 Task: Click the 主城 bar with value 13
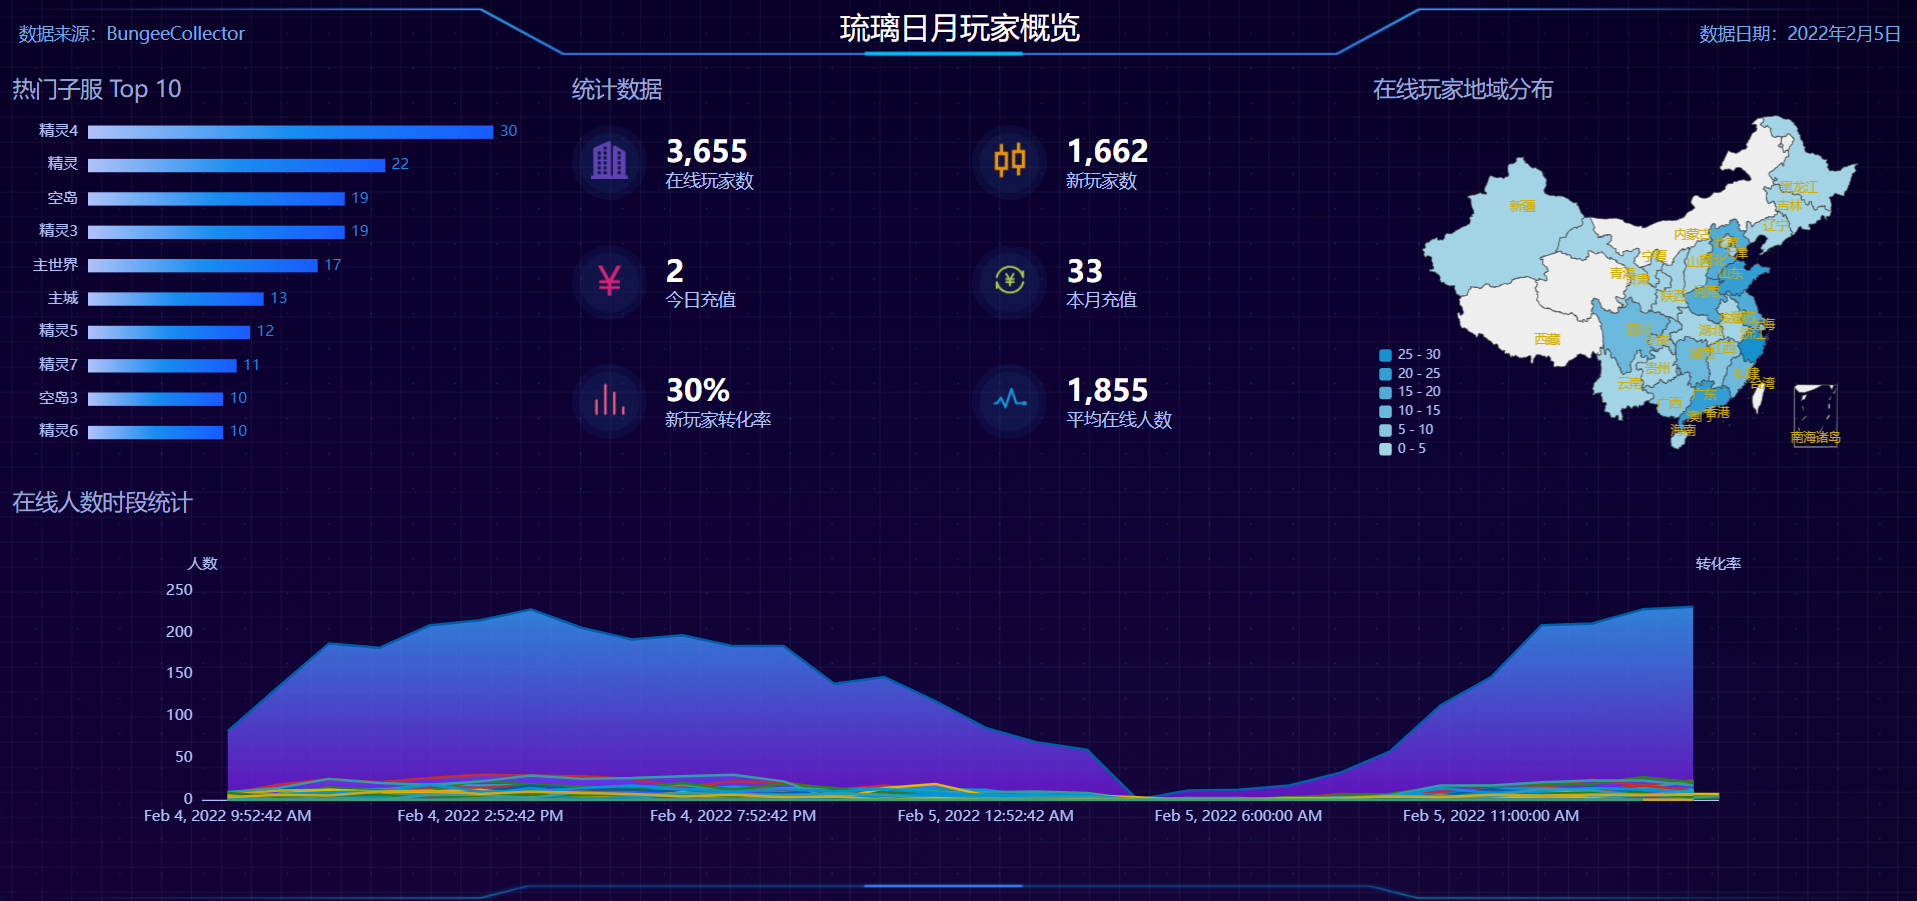pyautogui.click(x=176, y=299)
